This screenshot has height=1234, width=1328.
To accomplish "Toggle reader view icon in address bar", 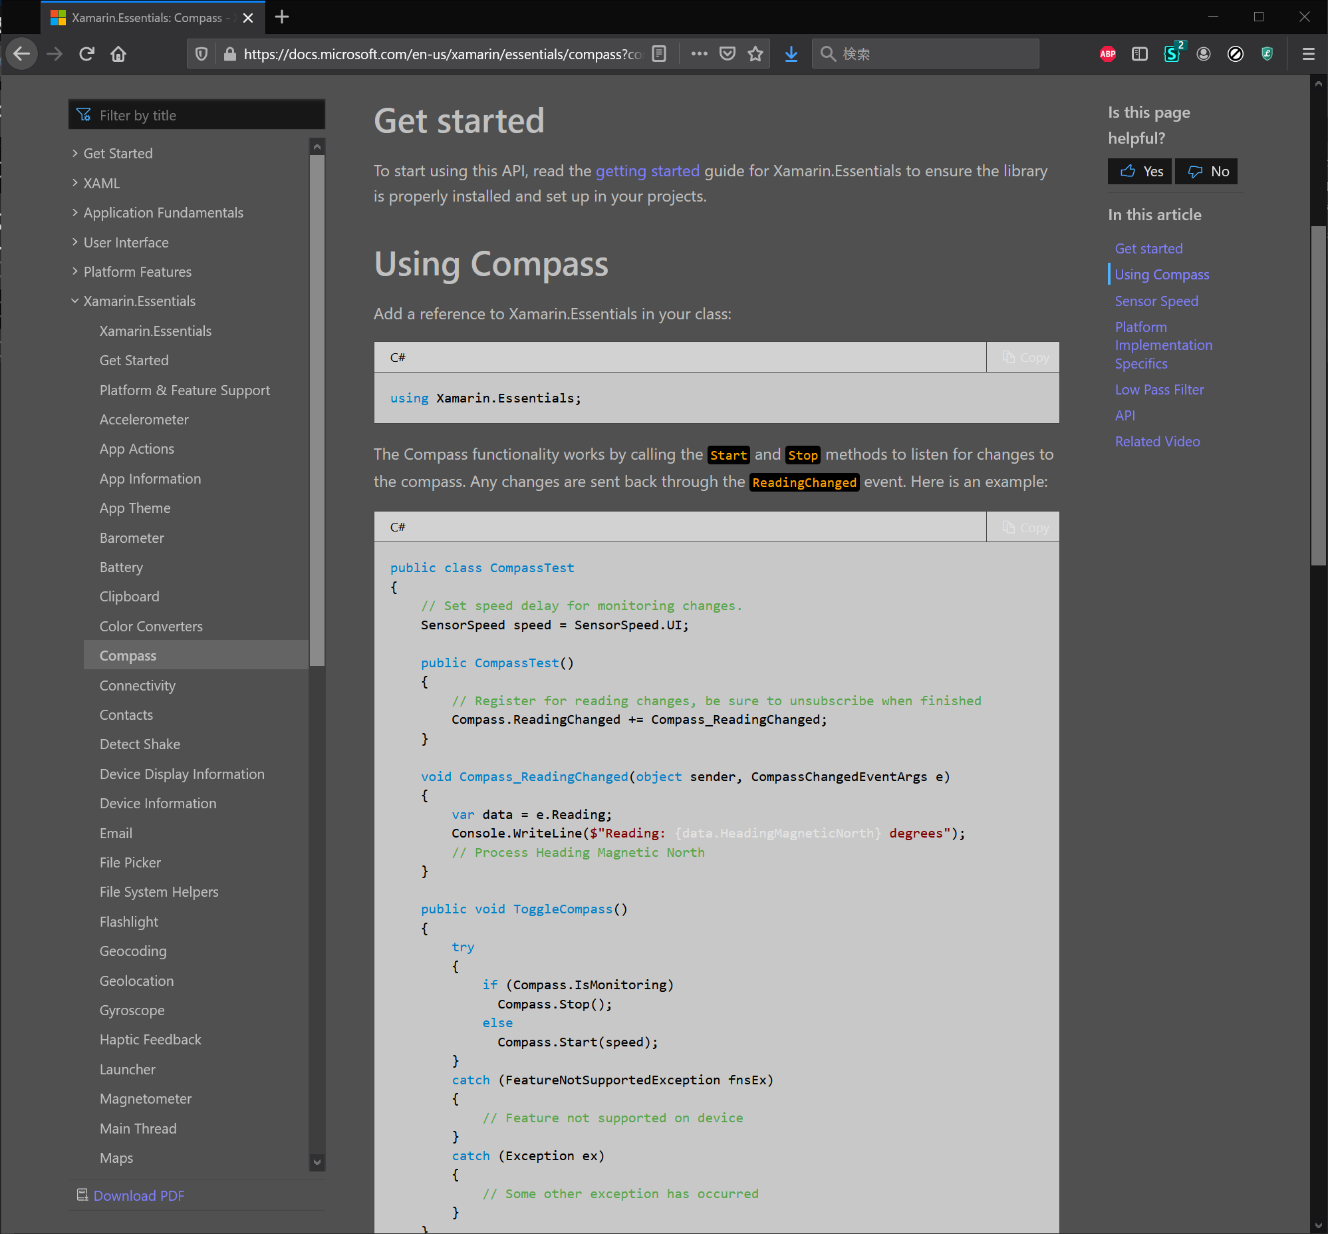I will pos(659,54).
